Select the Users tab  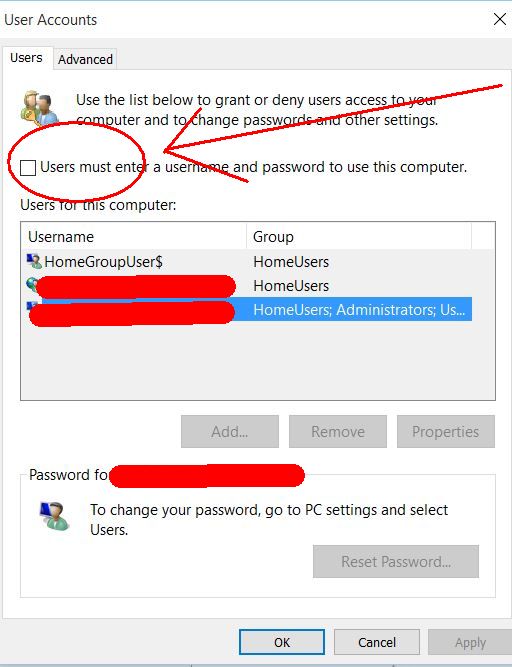(x=26, y=57)
